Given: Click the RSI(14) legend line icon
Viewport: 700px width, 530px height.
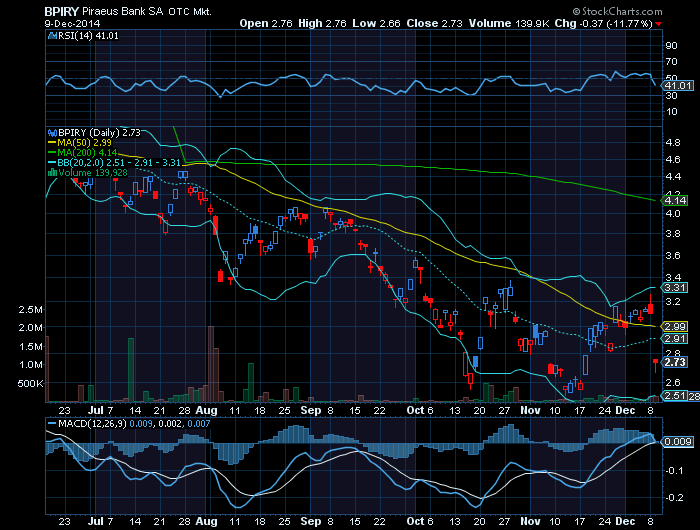Looking at the screenshot, I should coord(52,36).
